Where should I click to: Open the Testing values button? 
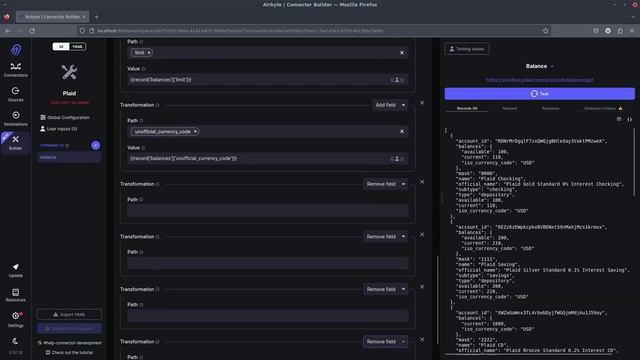tap(467, 49)
